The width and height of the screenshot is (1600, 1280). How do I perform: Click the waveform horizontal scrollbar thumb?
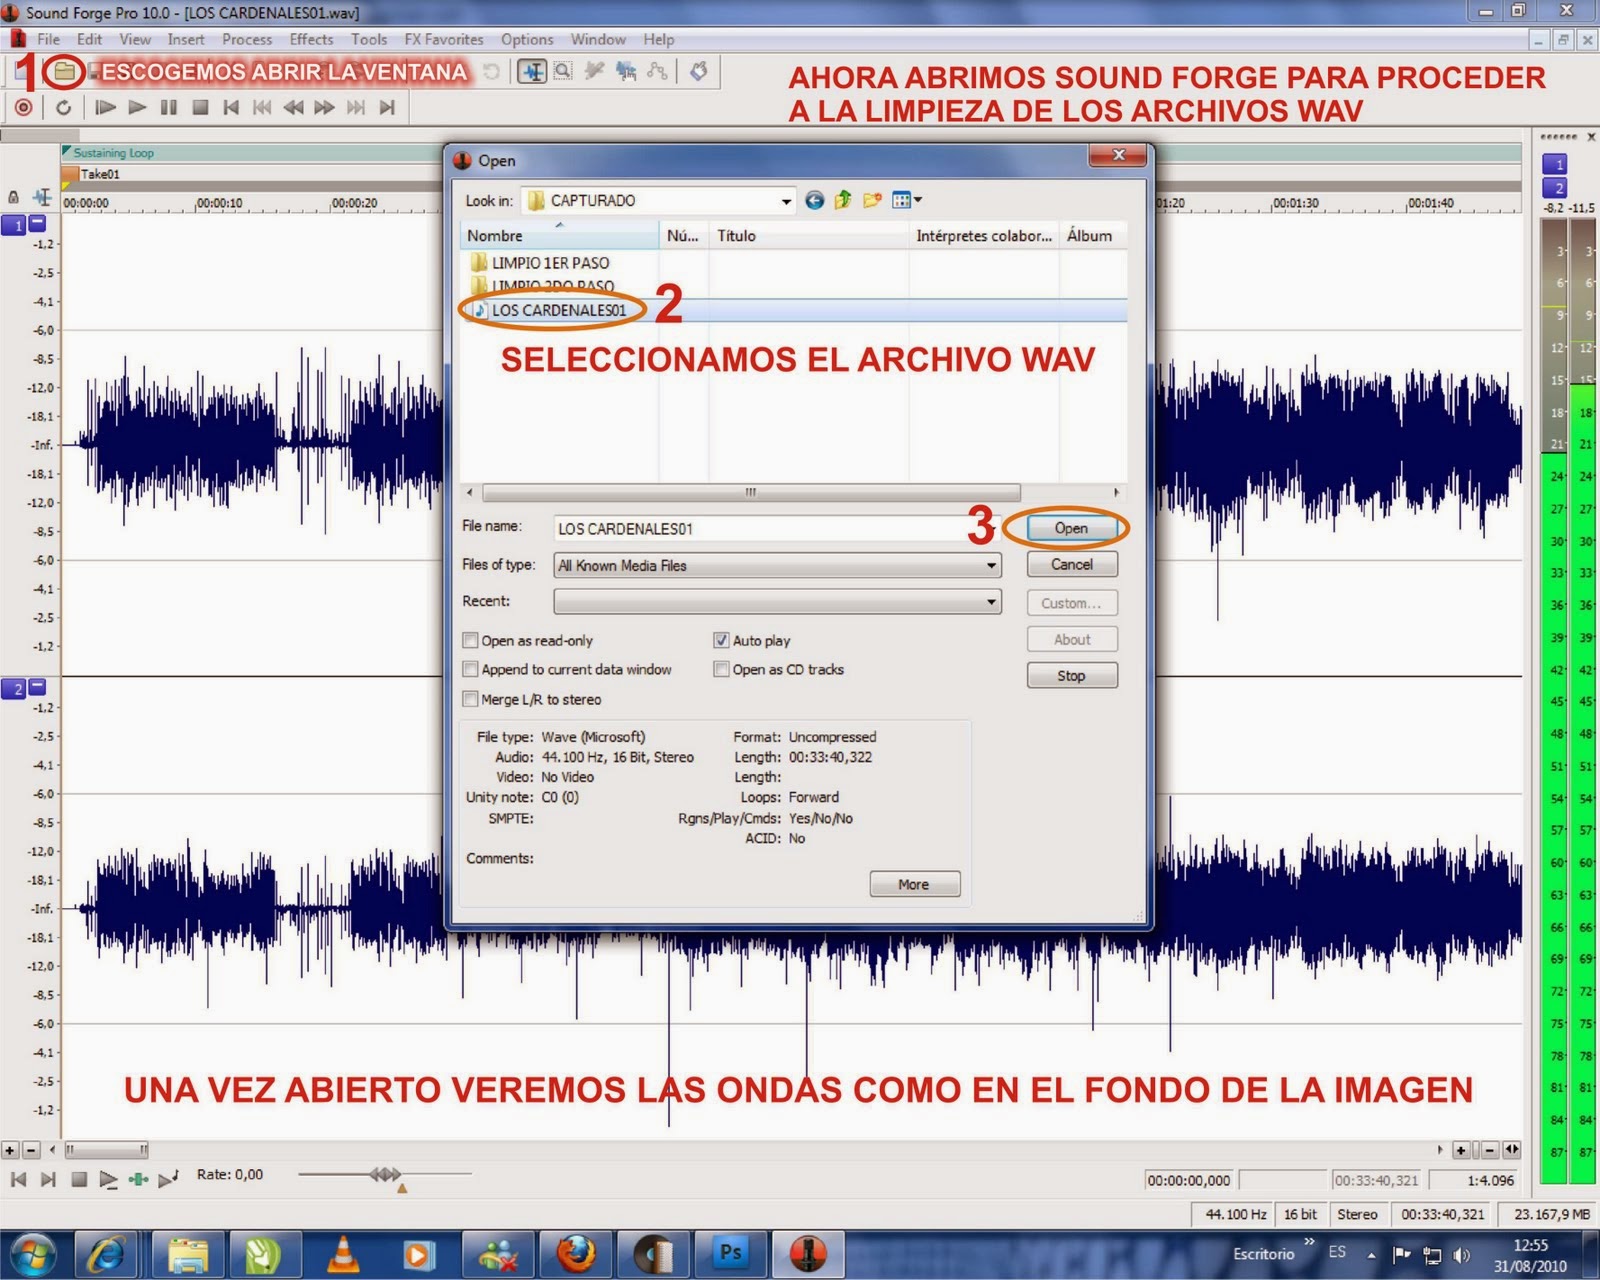pyautogui.click(x=106, y=1150)
